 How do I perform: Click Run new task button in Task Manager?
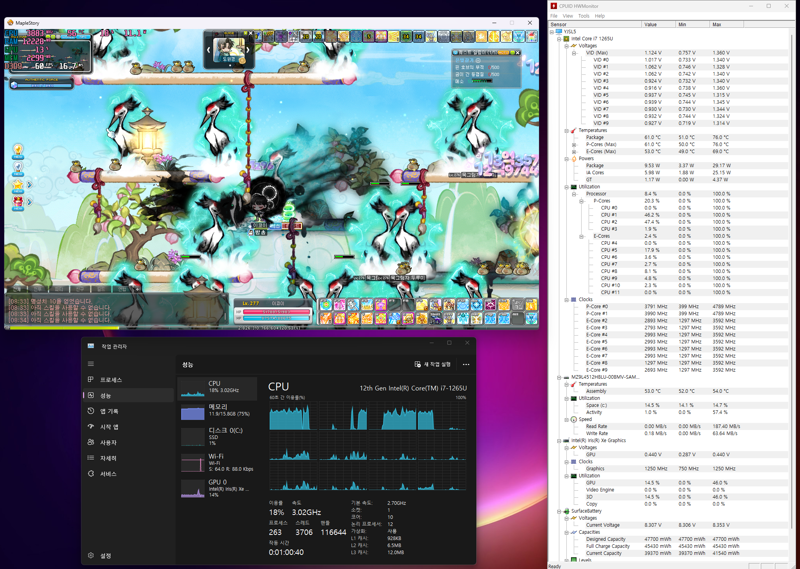pos(433,364)
